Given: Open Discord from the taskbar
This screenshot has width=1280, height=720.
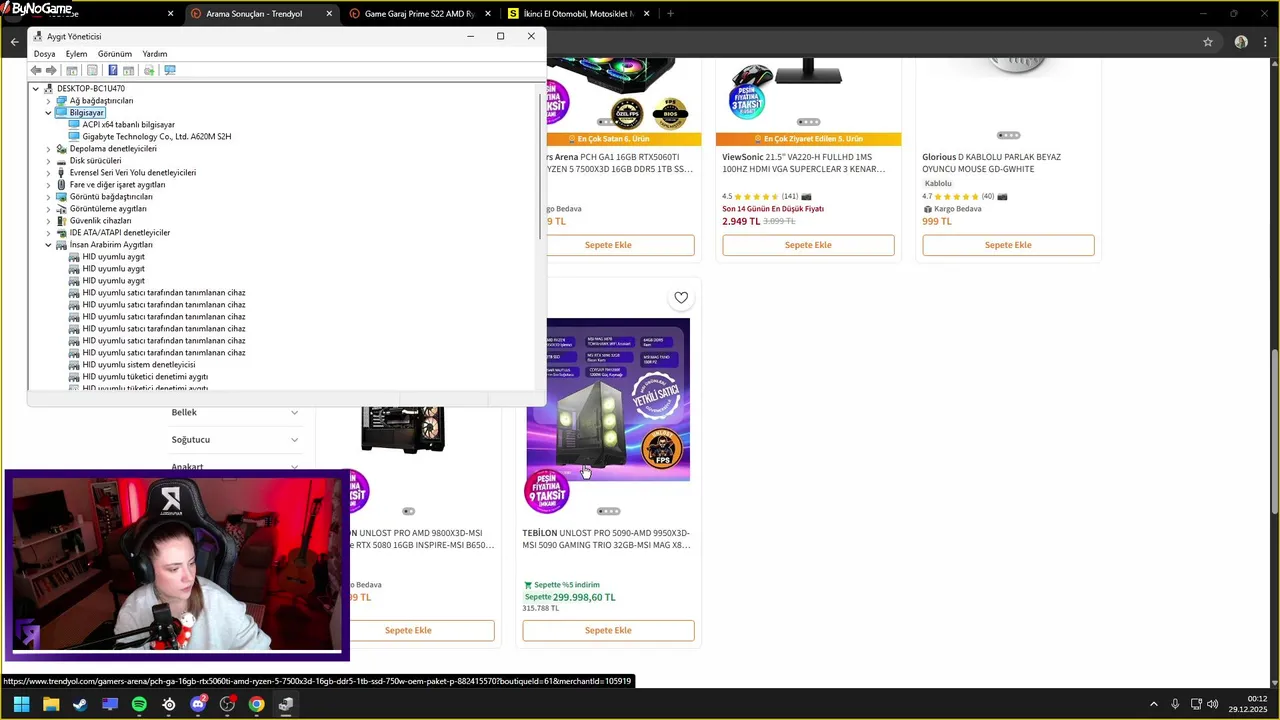Looking at the screenshot, I should click(x=198, y=704).
